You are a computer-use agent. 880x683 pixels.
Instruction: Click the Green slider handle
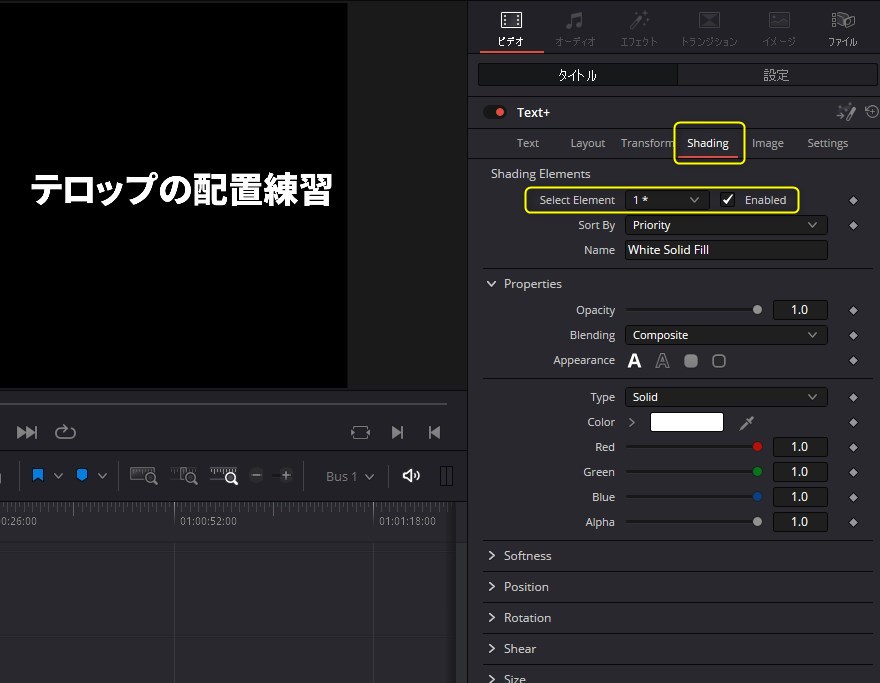(x=757, y=472)
